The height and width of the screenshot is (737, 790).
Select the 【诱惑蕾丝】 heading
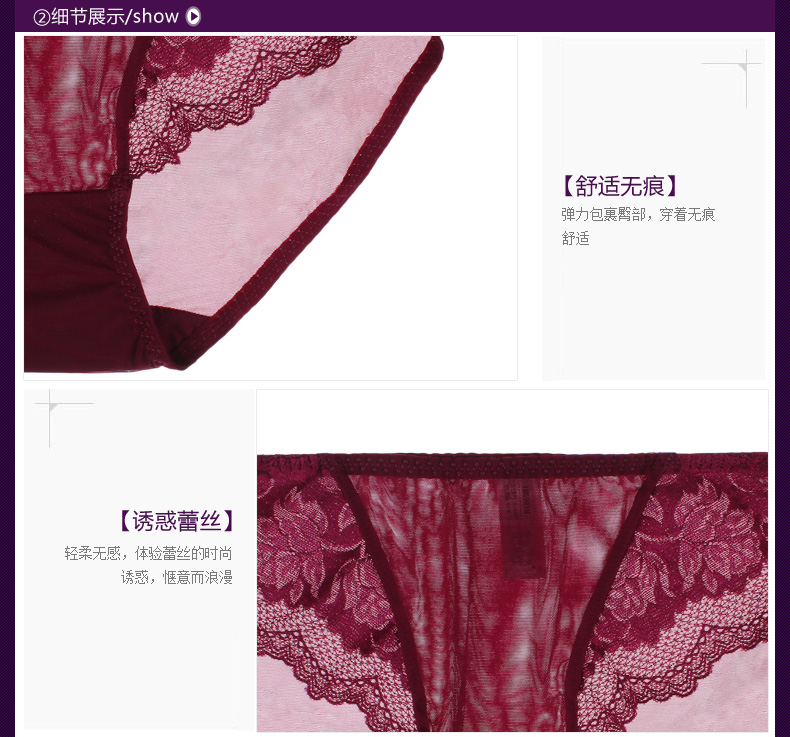click(177, 520)
